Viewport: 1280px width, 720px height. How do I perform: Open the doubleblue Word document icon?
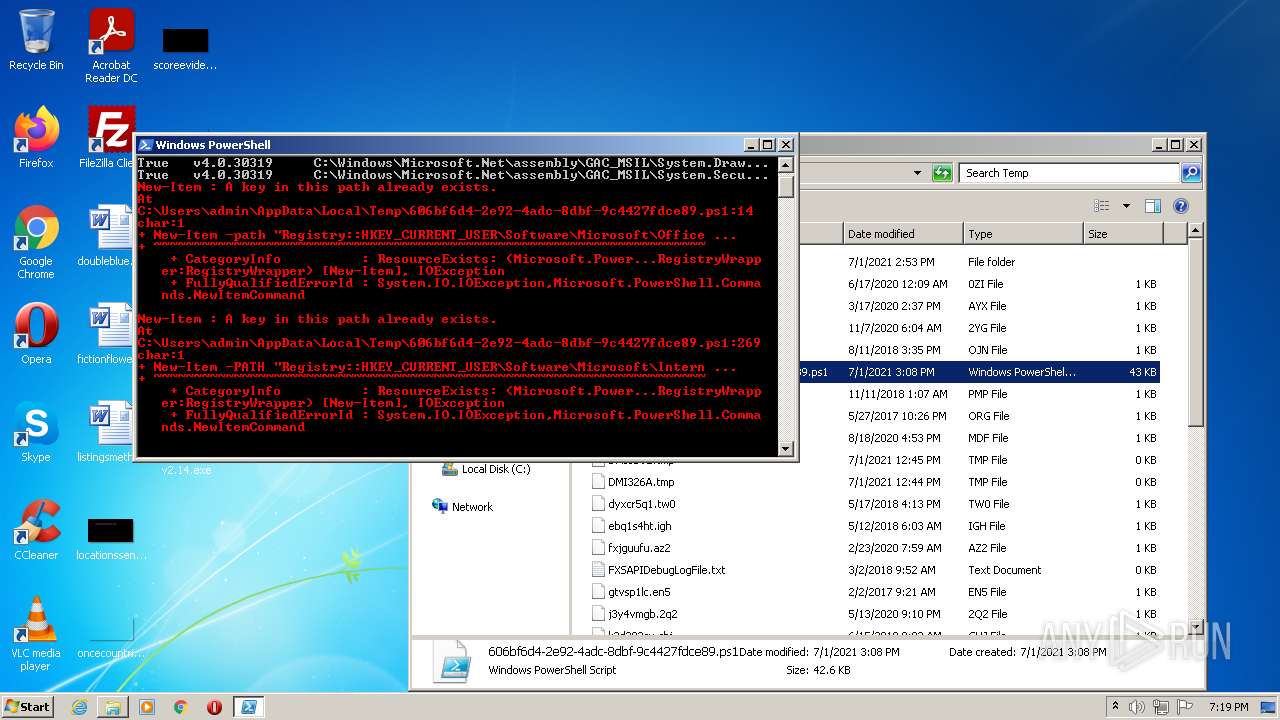pyautogui.click(x=108, y=236)
